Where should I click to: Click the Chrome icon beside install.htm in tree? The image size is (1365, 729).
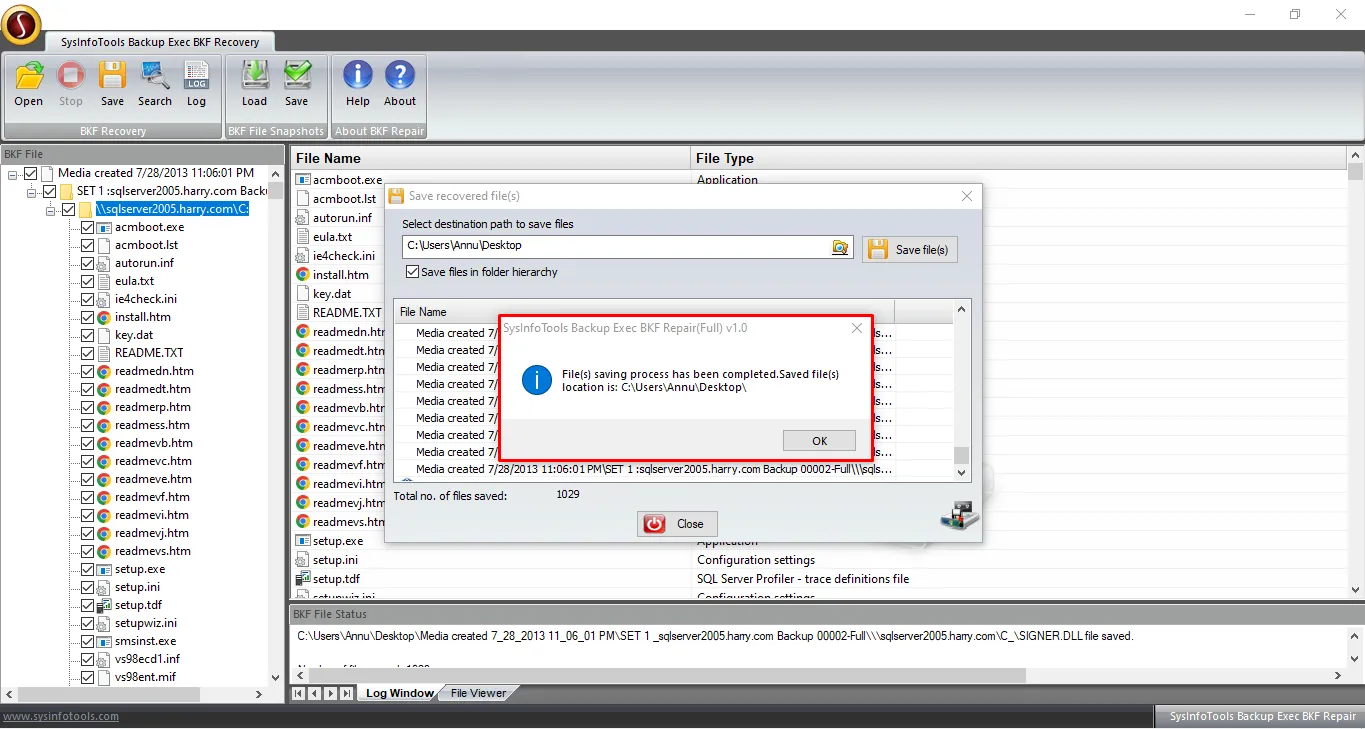[x=103, y=317]
